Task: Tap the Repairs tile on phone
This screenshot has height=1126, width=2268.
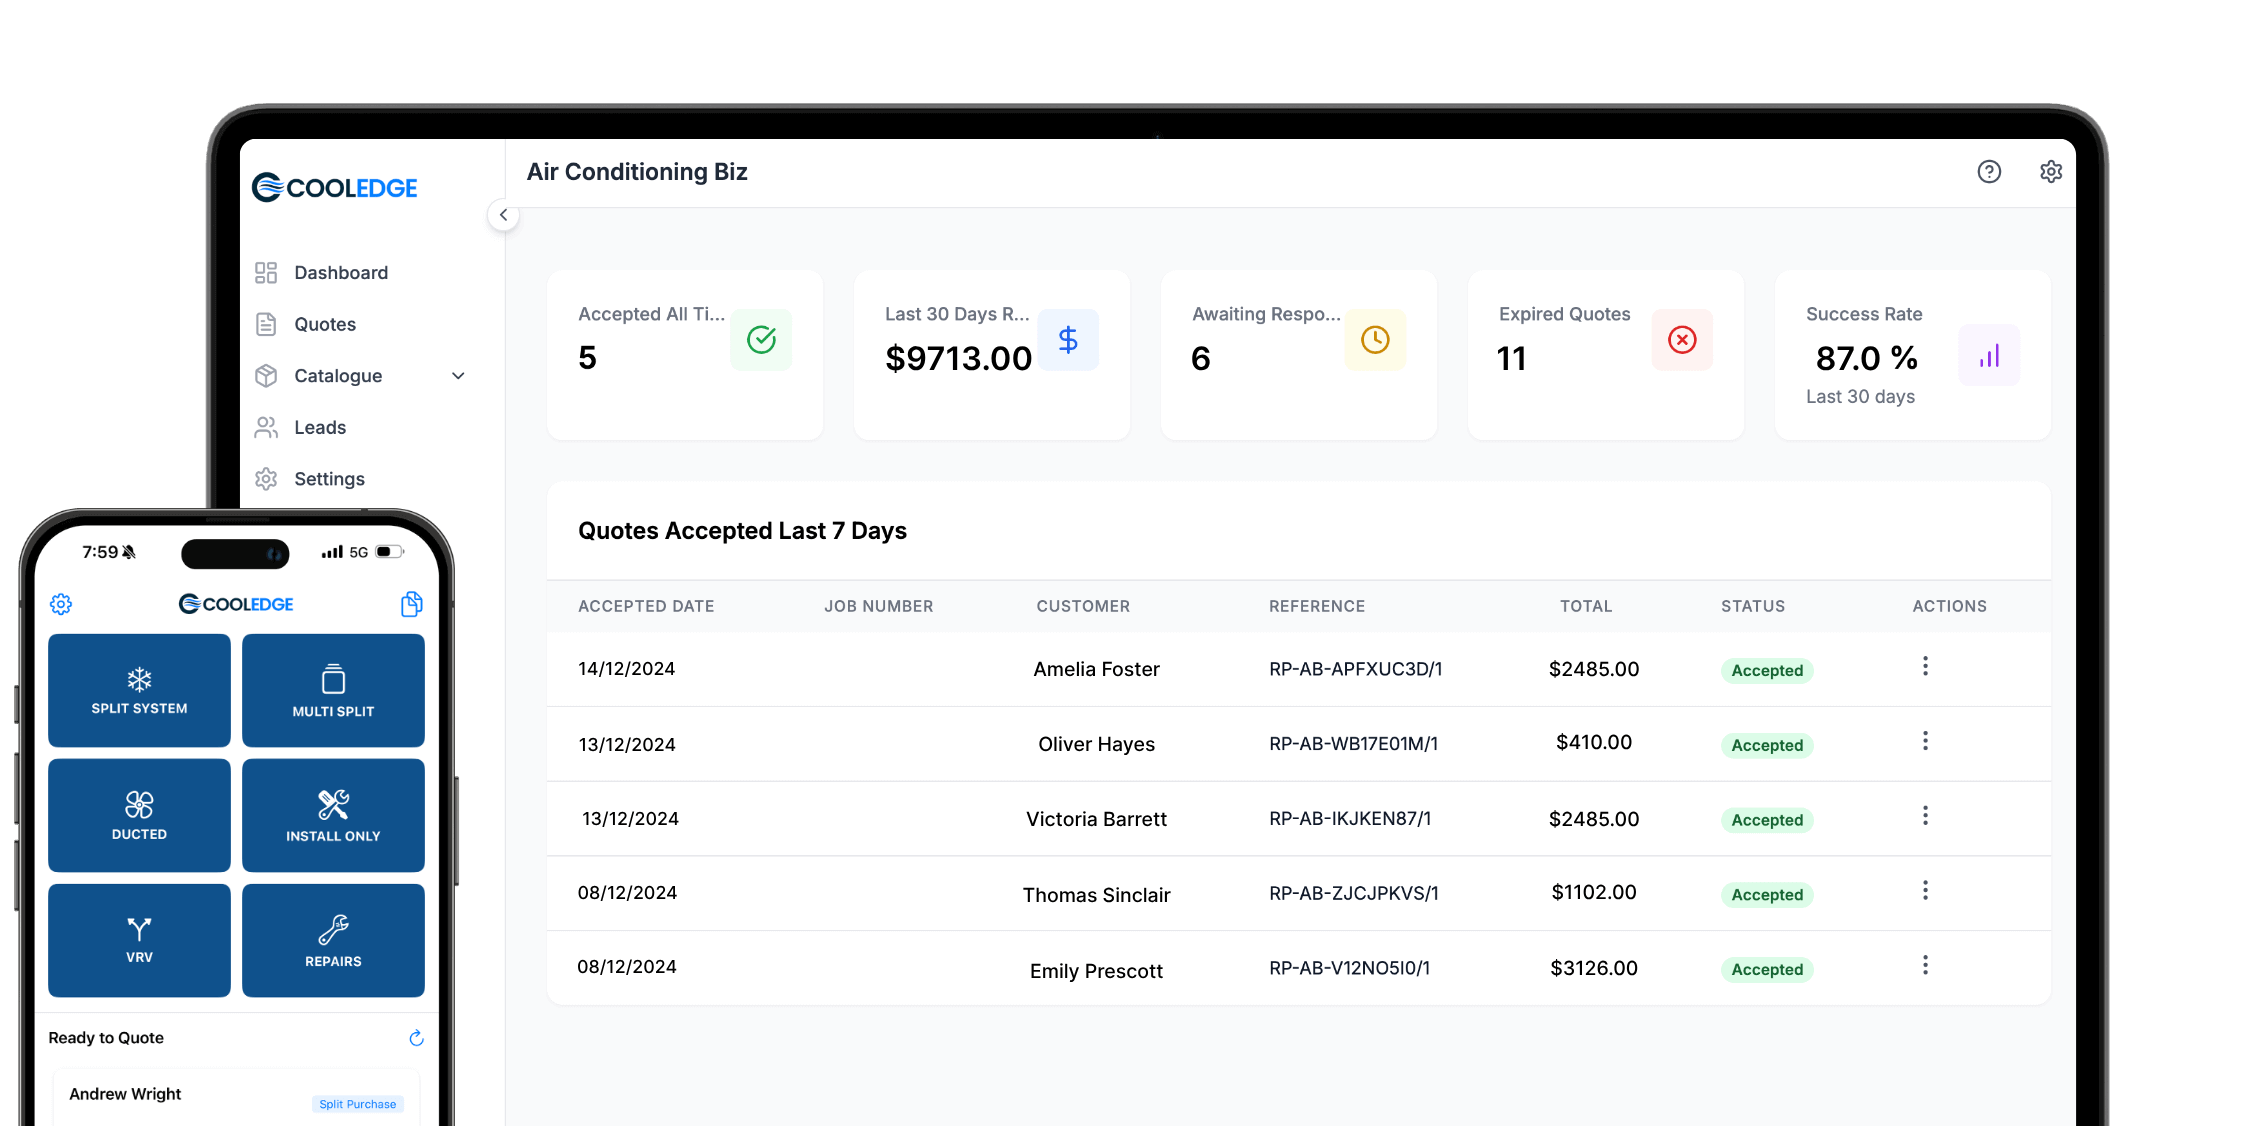Action: pos(333,940)
